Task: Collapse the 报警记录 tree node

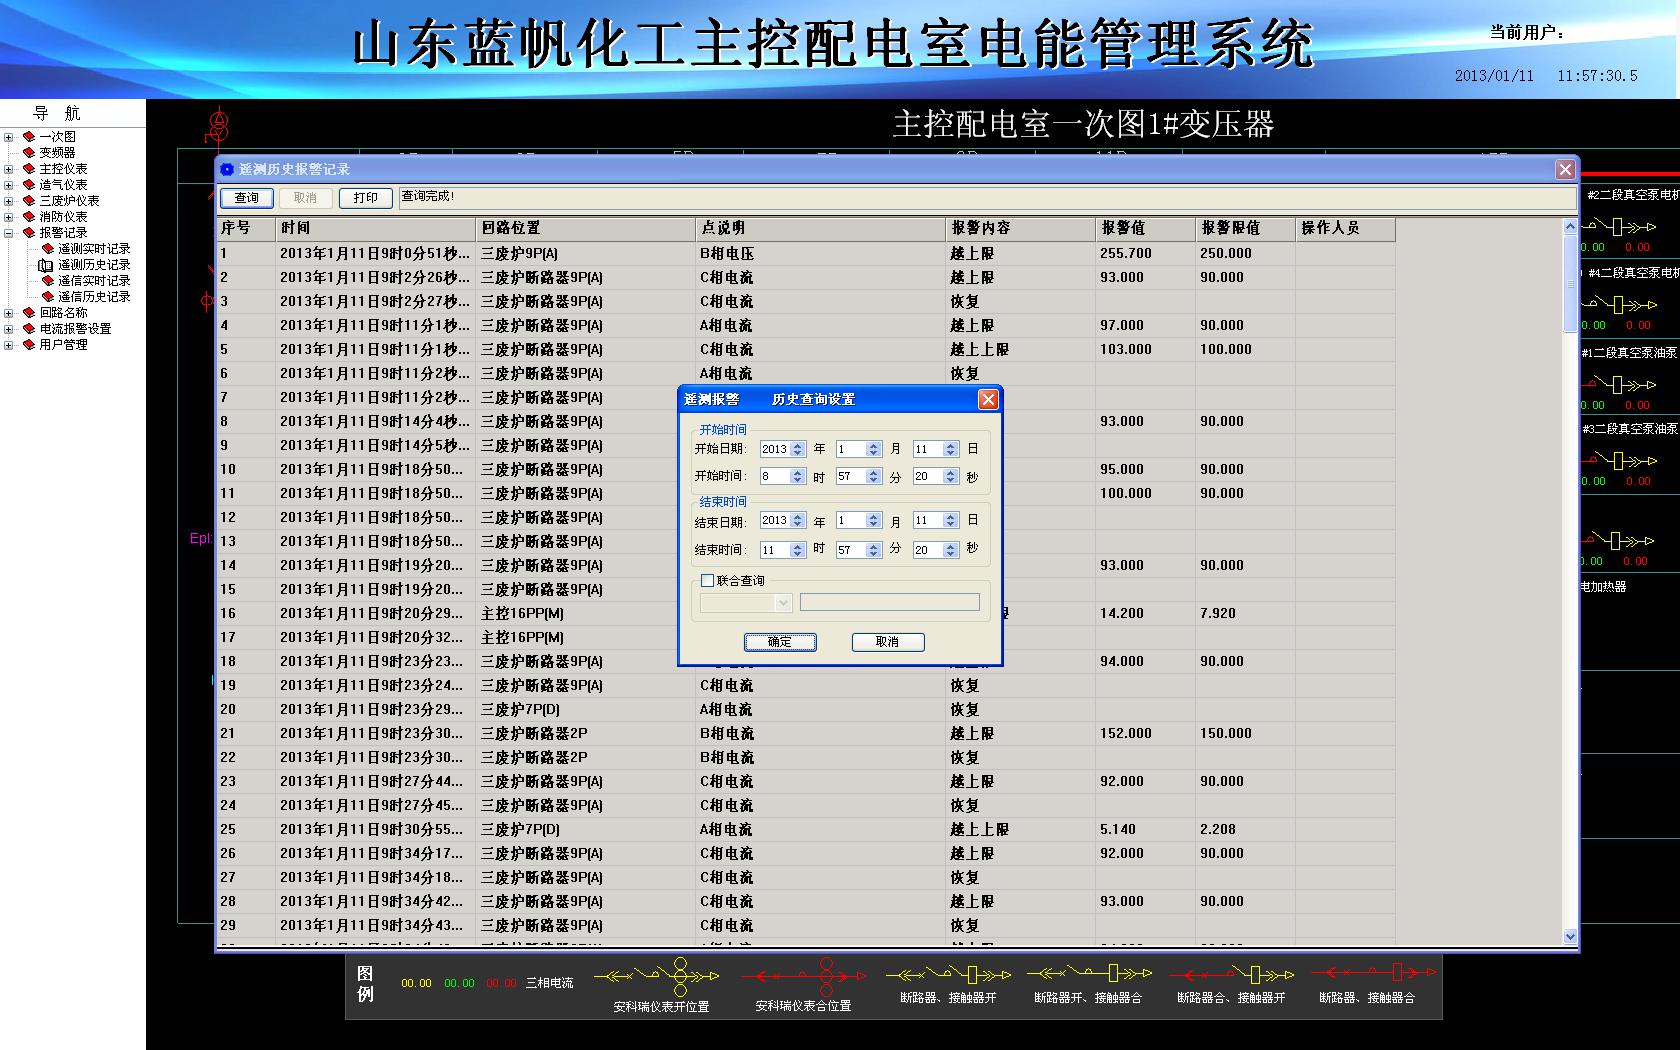Action: coord(9,233)
